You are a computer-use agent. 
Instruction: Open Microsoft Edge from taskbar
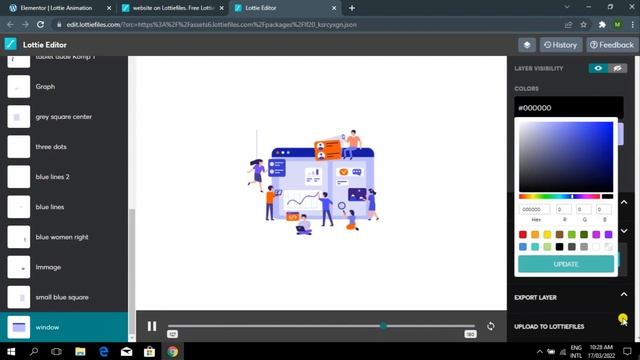tap(103, 351)
